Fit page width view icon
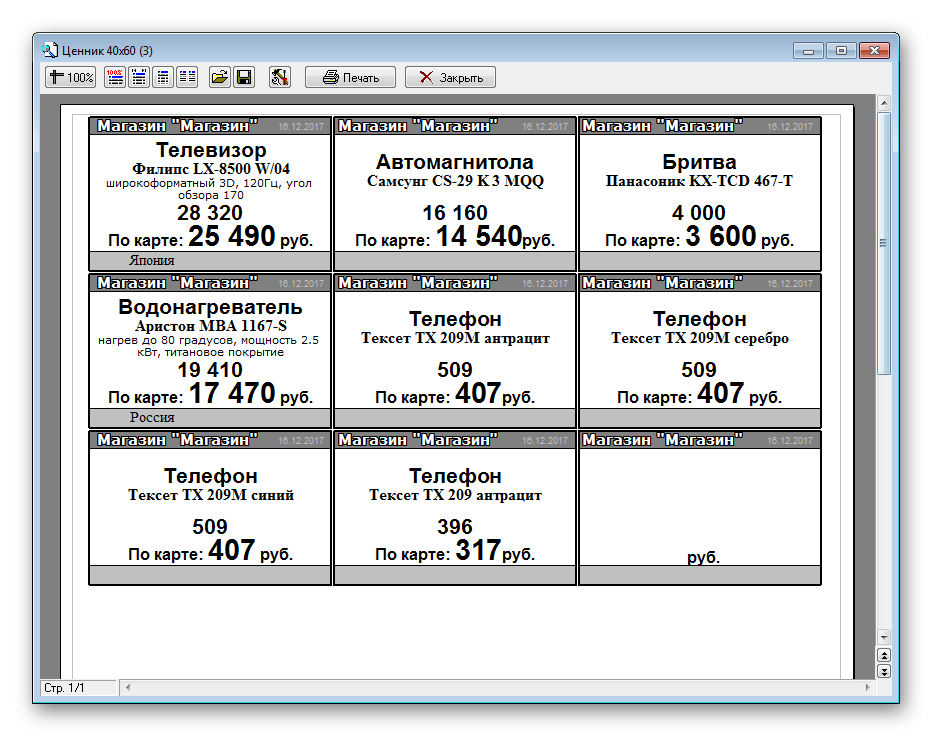 coord(139,77)
